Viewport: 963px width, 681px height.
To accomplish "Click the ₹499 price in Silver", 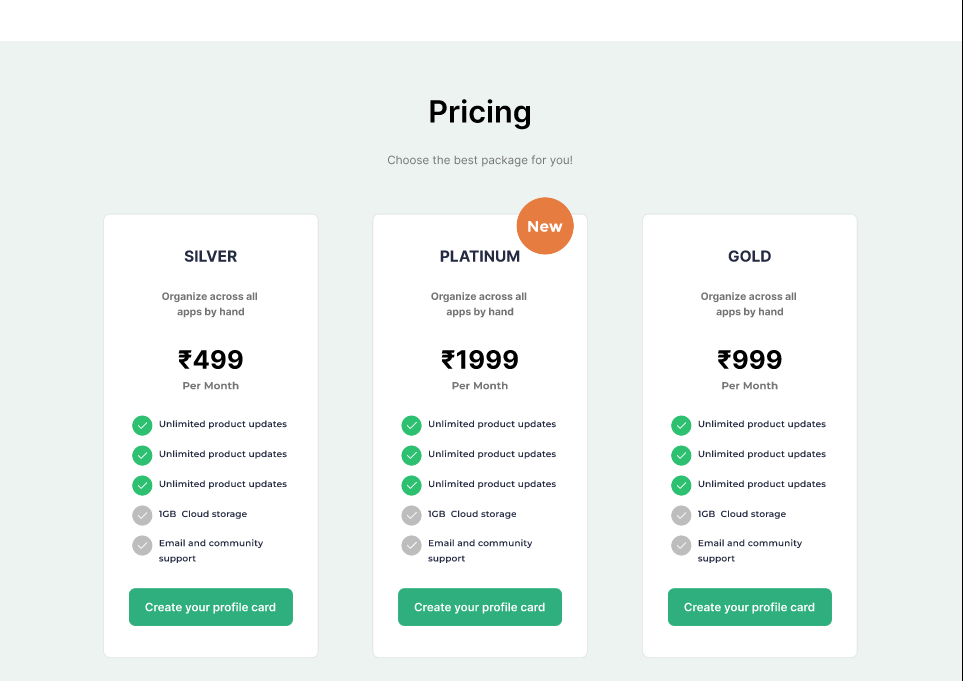I will click(x=211, y=360).
